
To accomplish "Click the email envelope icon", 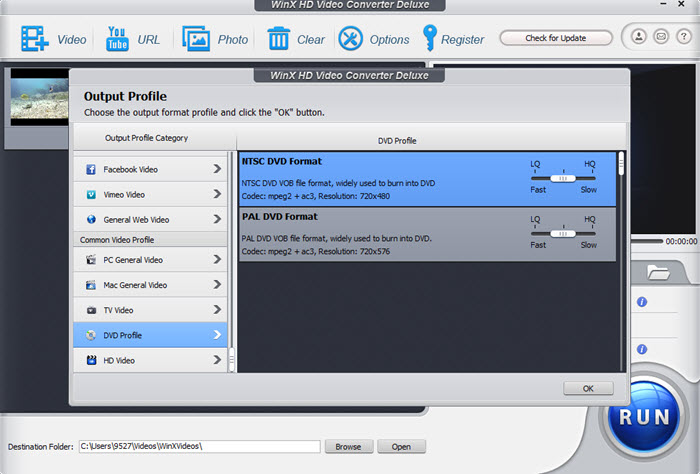I will pos(661,36).
